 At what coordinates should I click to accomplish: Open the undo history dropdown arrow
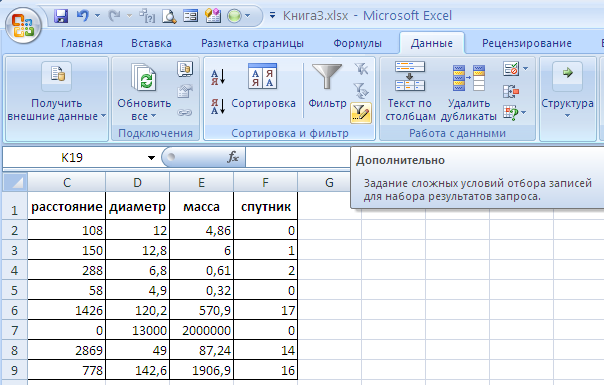pyautogui.click(x=97, y=16)
